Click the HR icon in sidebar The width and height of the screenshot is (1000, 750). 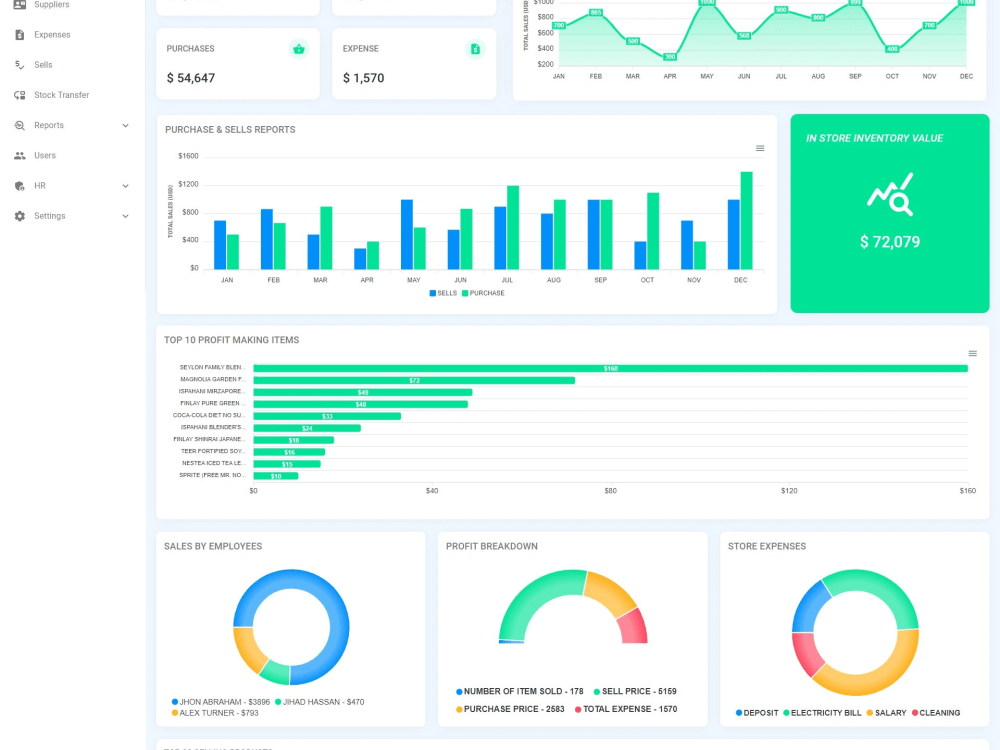(20, 186)
